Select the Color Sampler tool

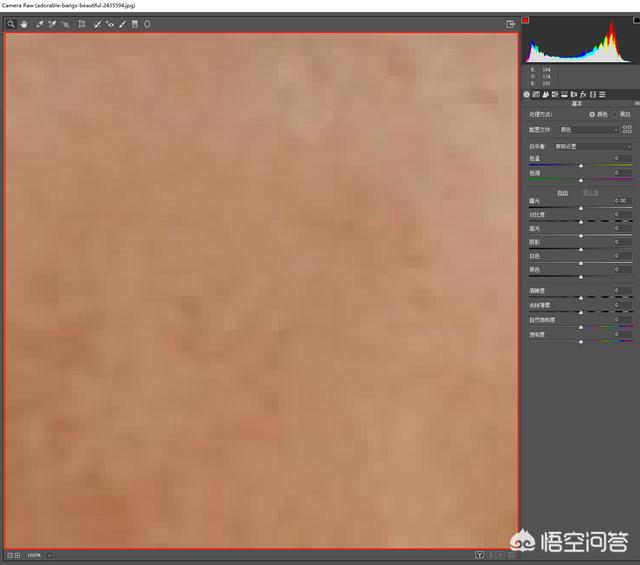(x=52, y=24)
